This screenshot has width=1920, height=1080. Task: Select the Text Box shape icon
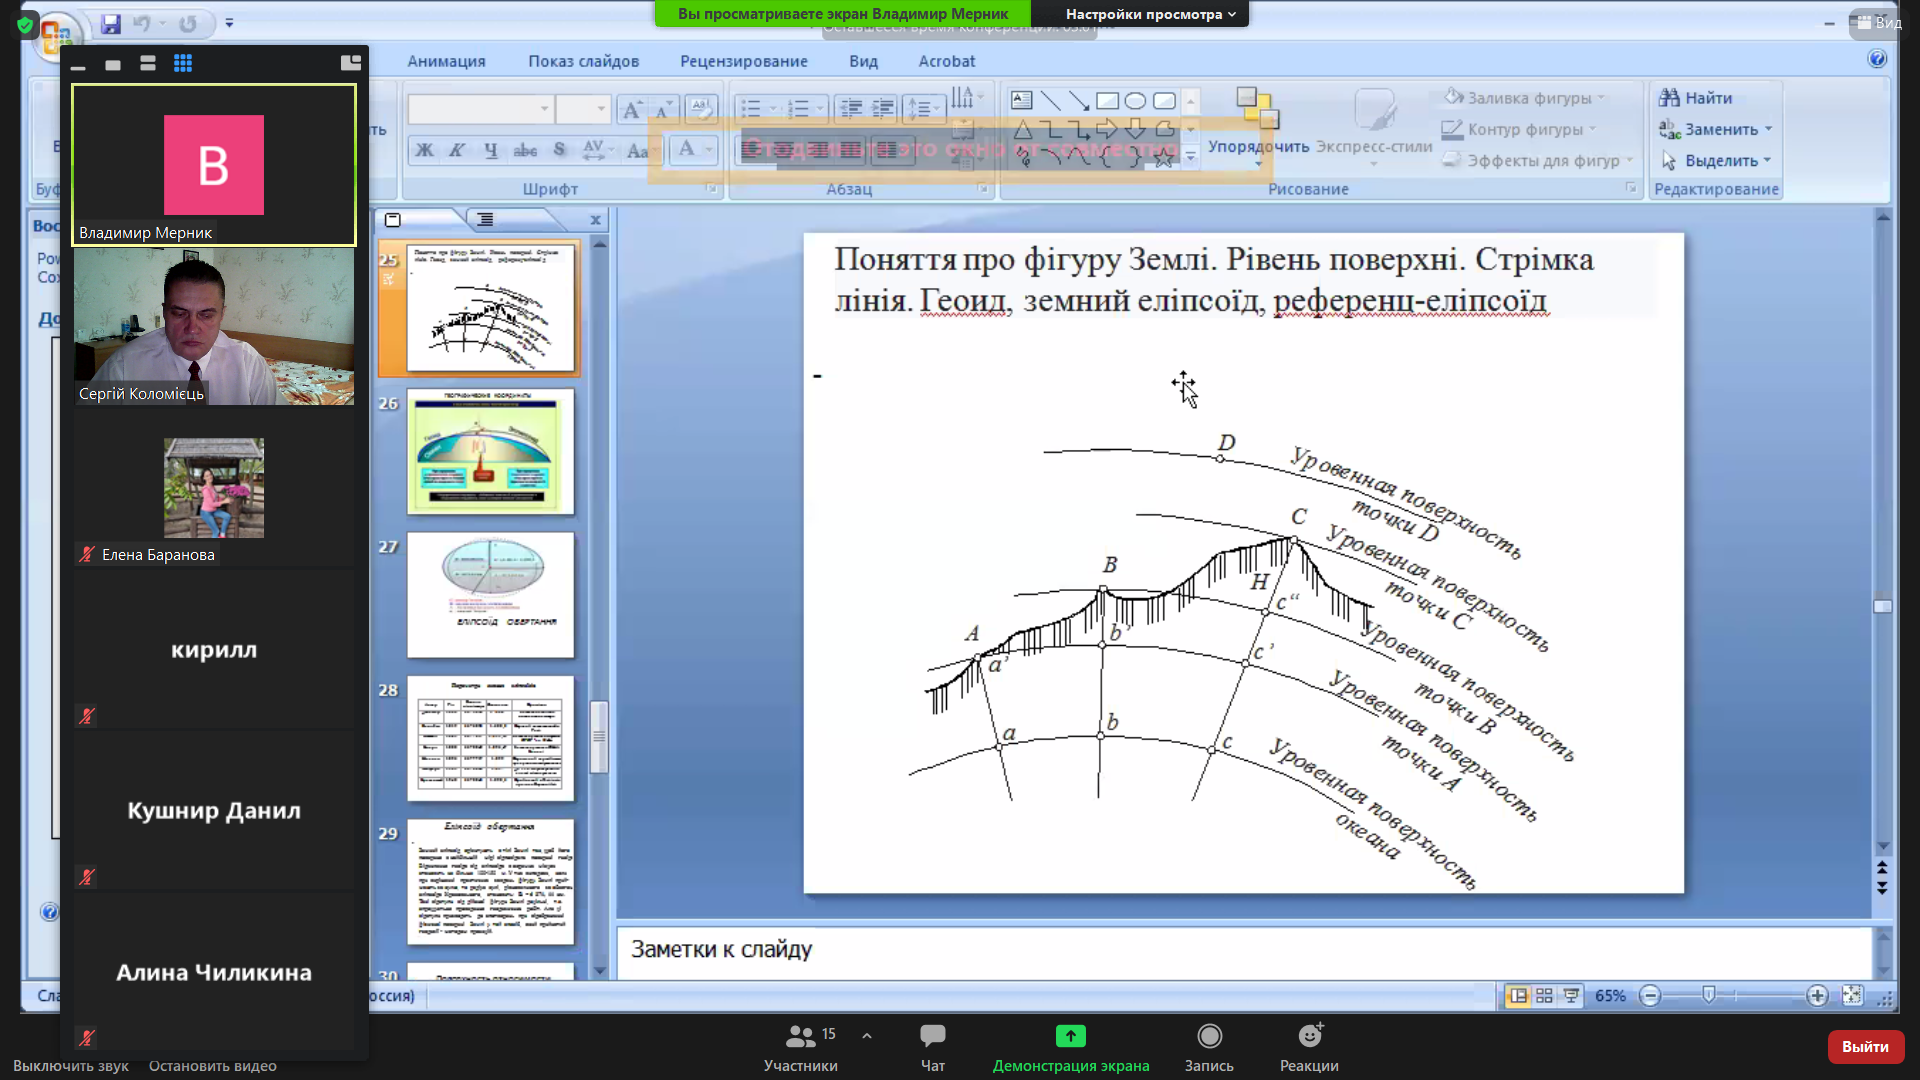(x=1021, y=100)
